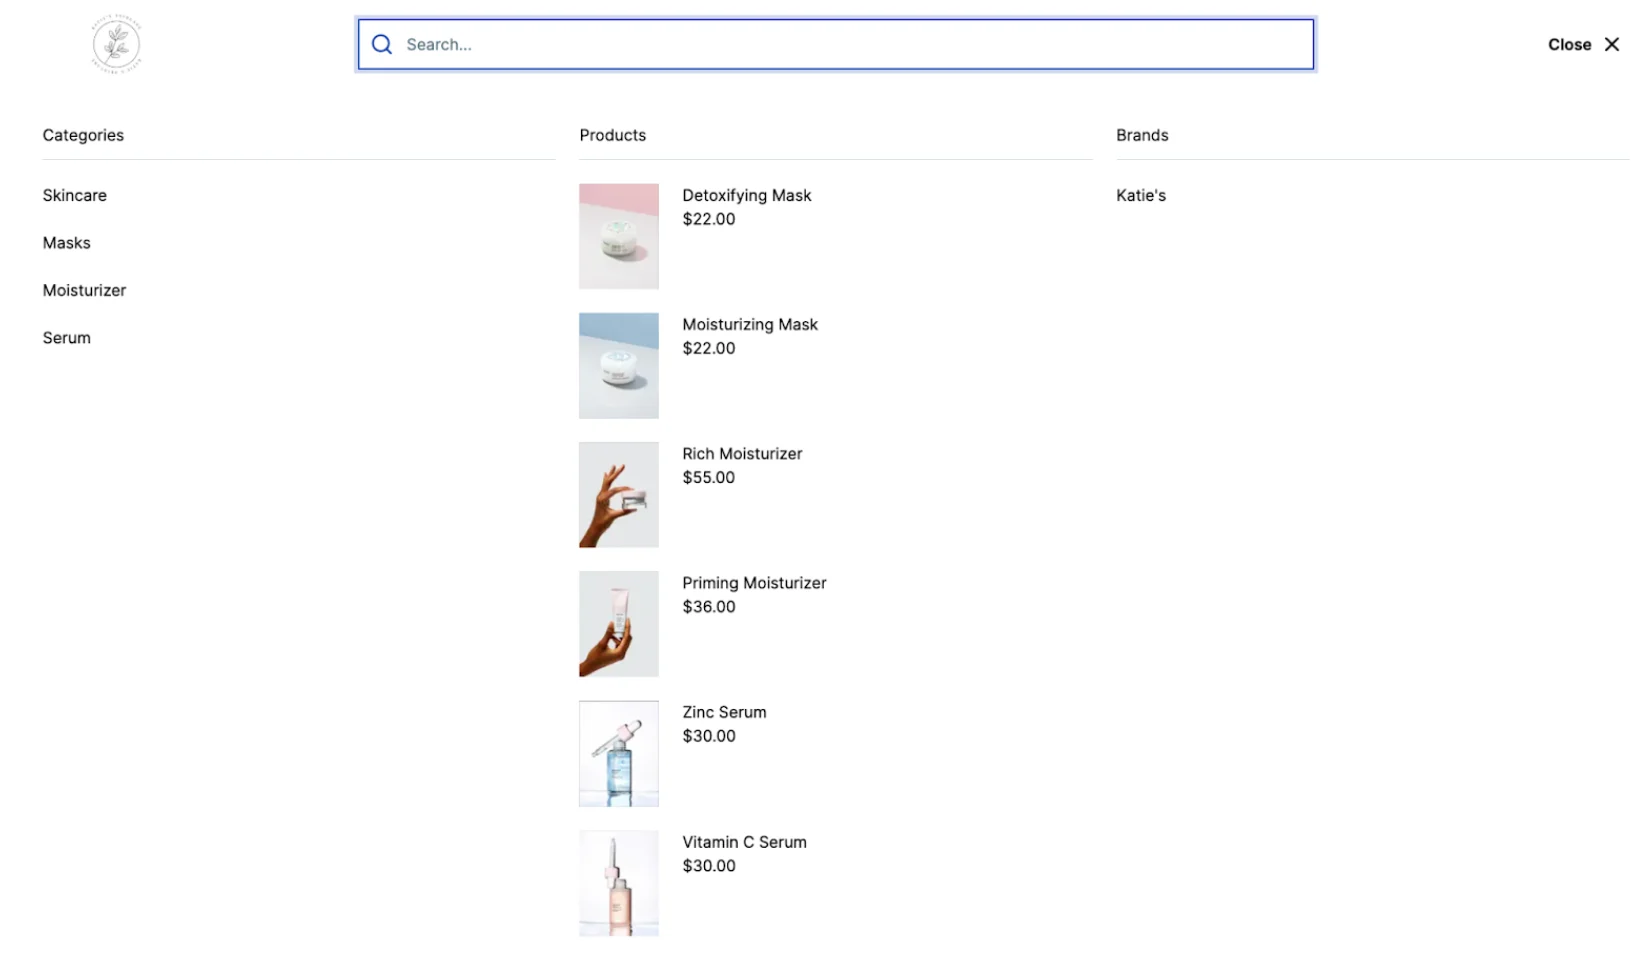
Task: Click the $36.00 price of Priming Moisturizer
Action: tap(709, 606)
